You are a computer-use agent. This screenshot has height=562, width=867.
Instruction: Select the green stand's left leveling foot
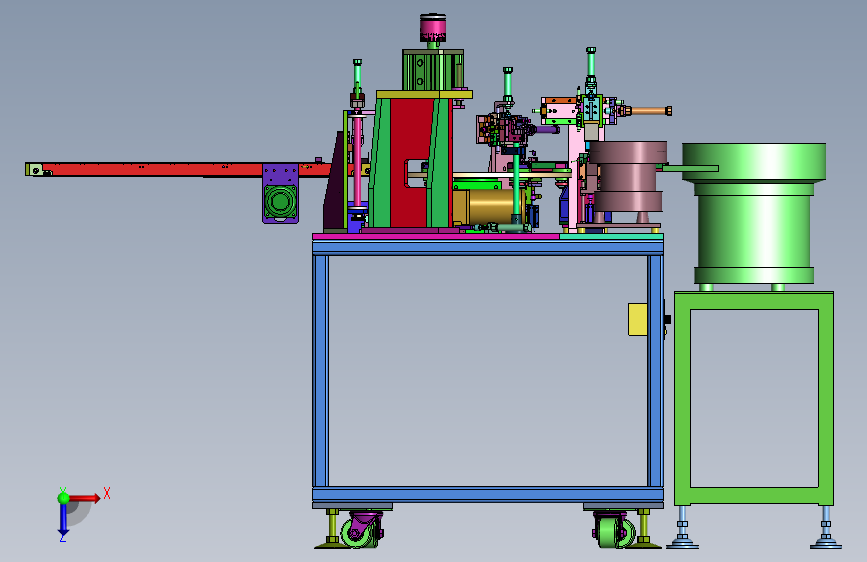(x=682, y=528)
